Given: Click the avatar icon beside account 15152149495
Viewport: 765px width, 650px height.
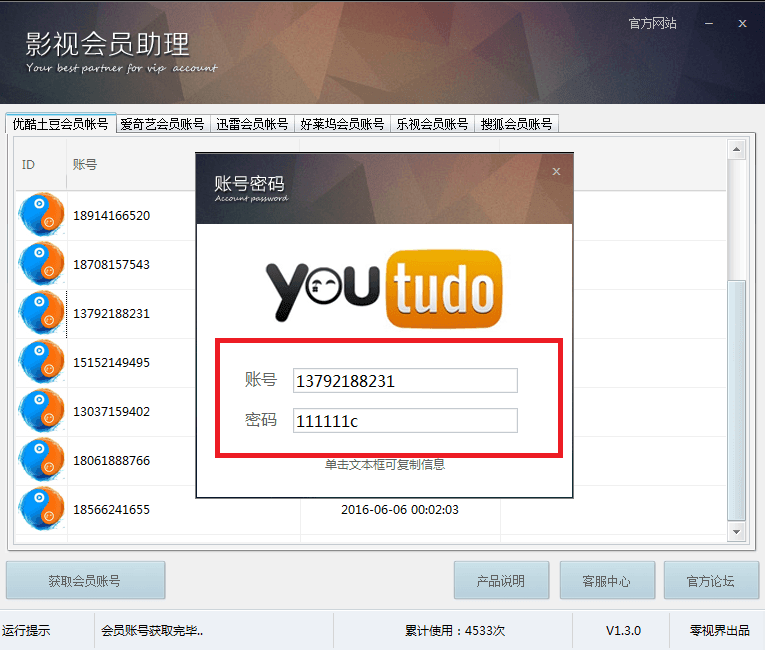Looking at the screenshot, I should point(41,362).
